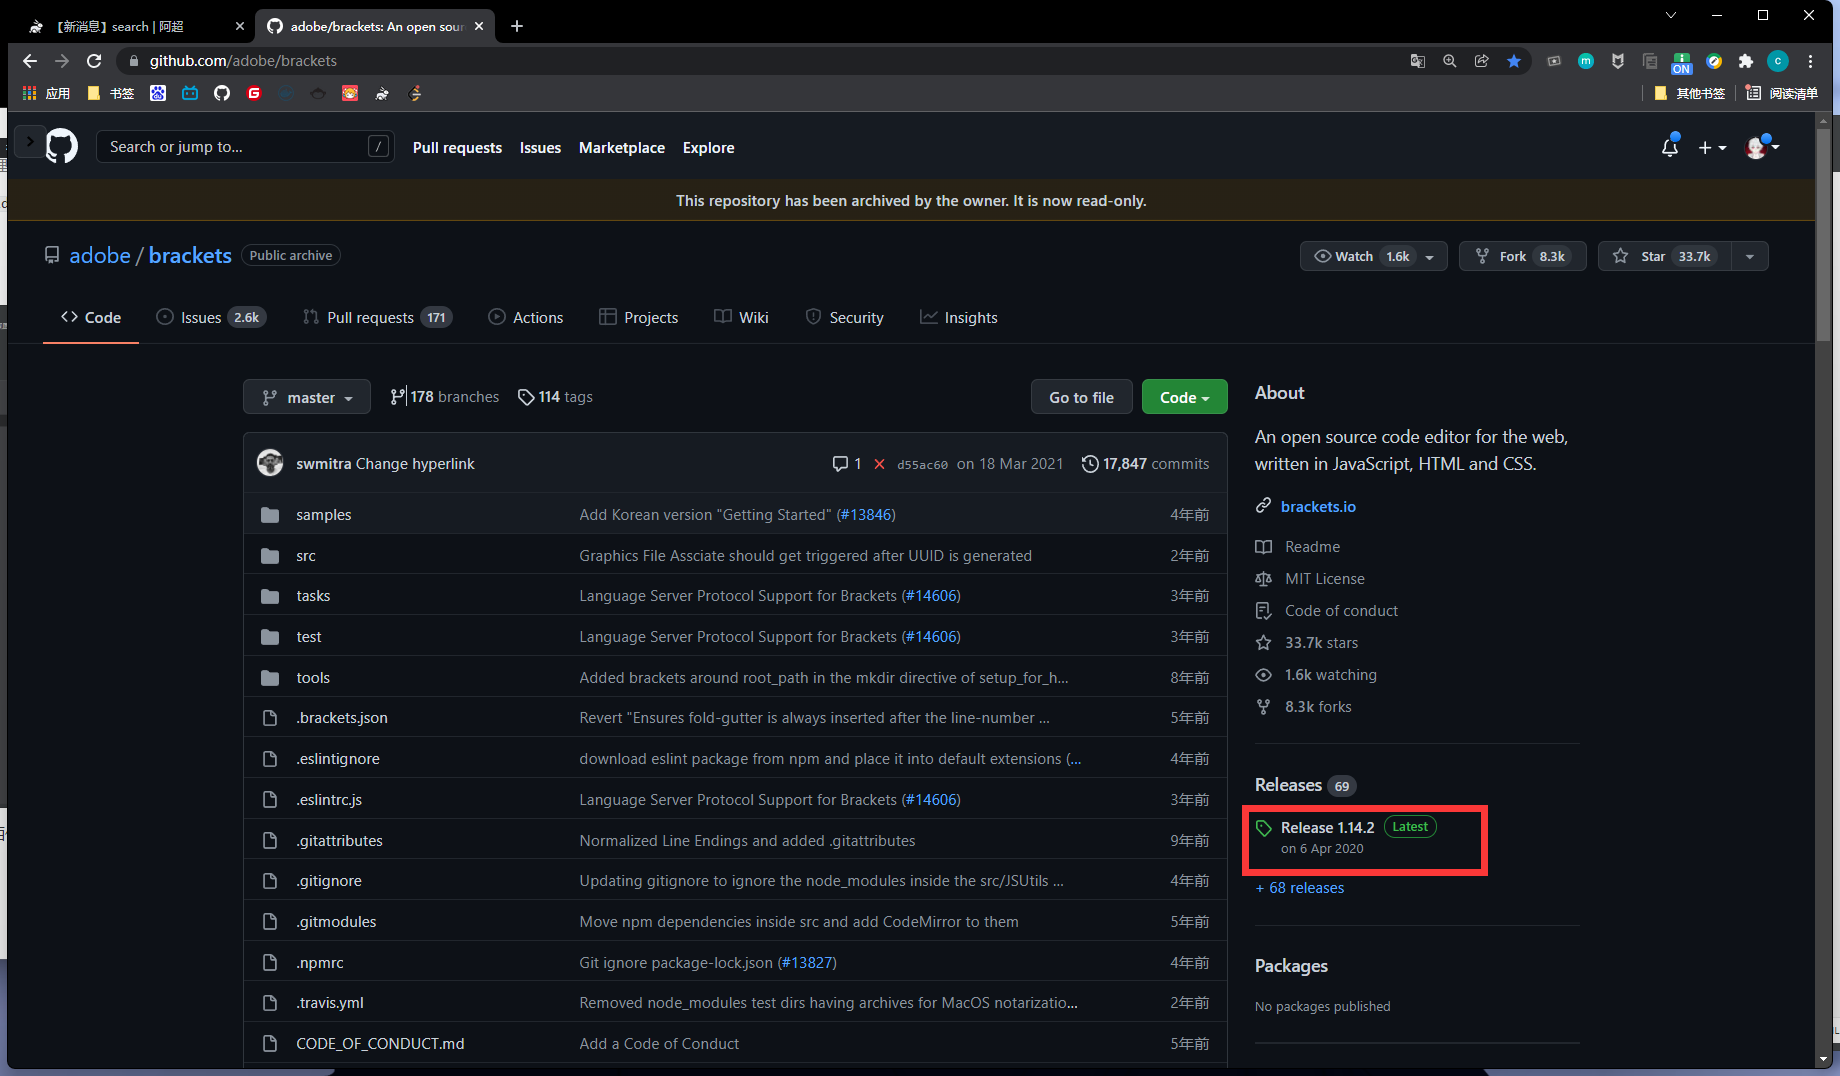The height and width of the screenshot is (1076, 1840).
Task: Click the tab search chevron in title bar
Action: [1671, 15]
